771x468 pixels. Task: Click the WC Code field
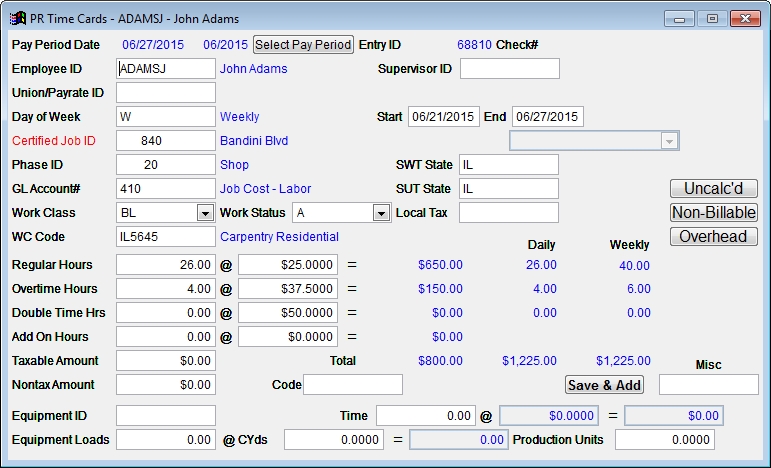(166, 237)
